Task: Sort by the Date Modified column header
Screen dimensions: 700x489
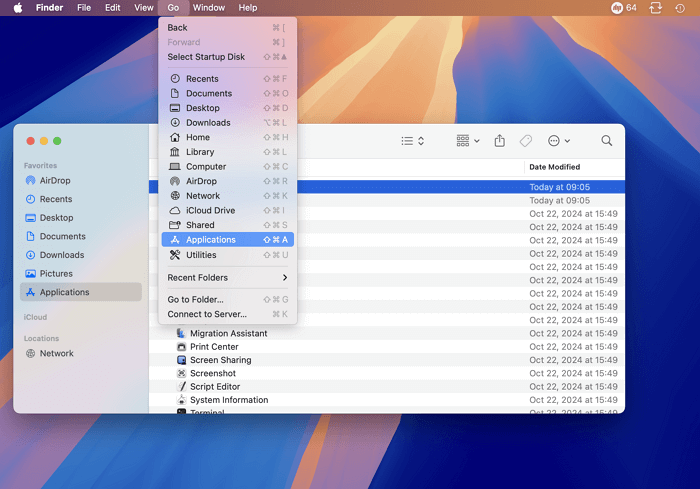Action: [555, 167]
